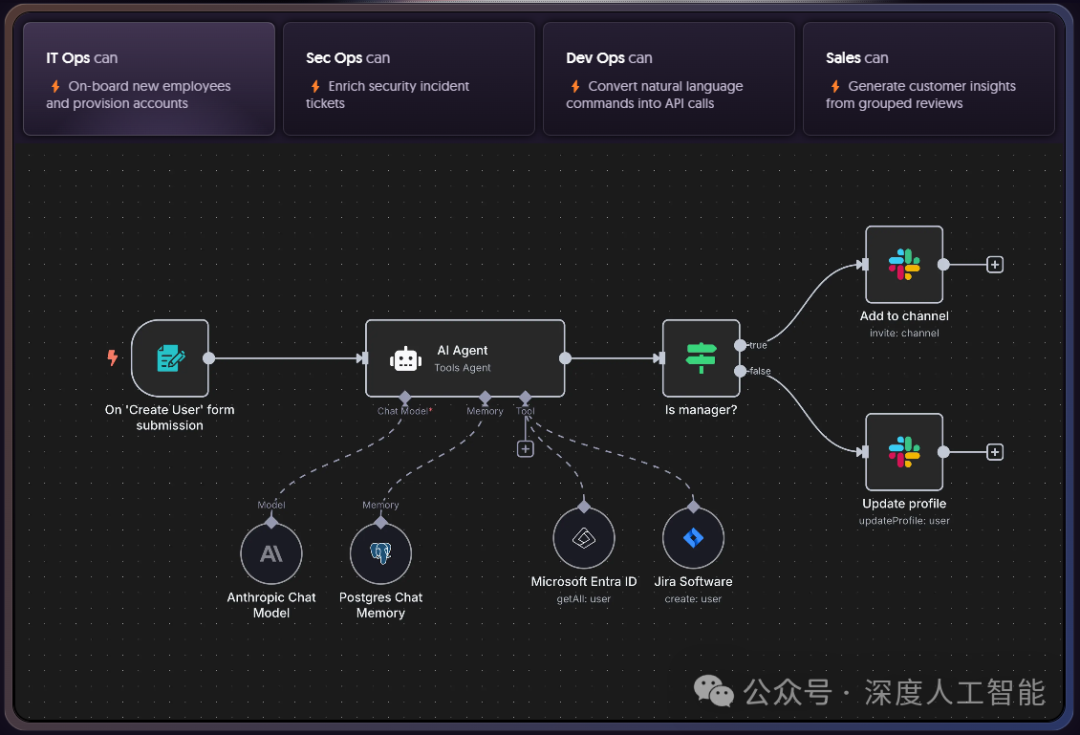
Task: Click the lightning trigger icon beside form node
Action: point(112,358)
